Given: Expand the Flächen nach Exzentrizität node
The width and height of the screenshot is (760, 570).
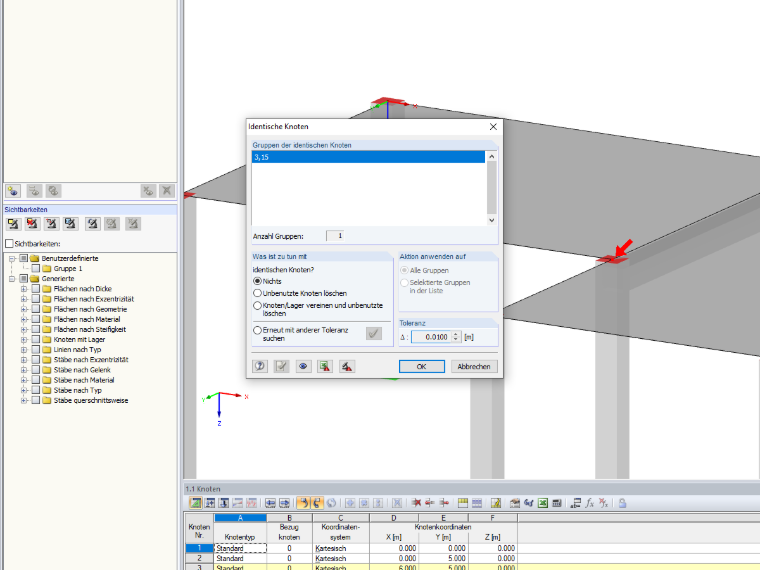Looking at the screenshot, I should 24,299.
